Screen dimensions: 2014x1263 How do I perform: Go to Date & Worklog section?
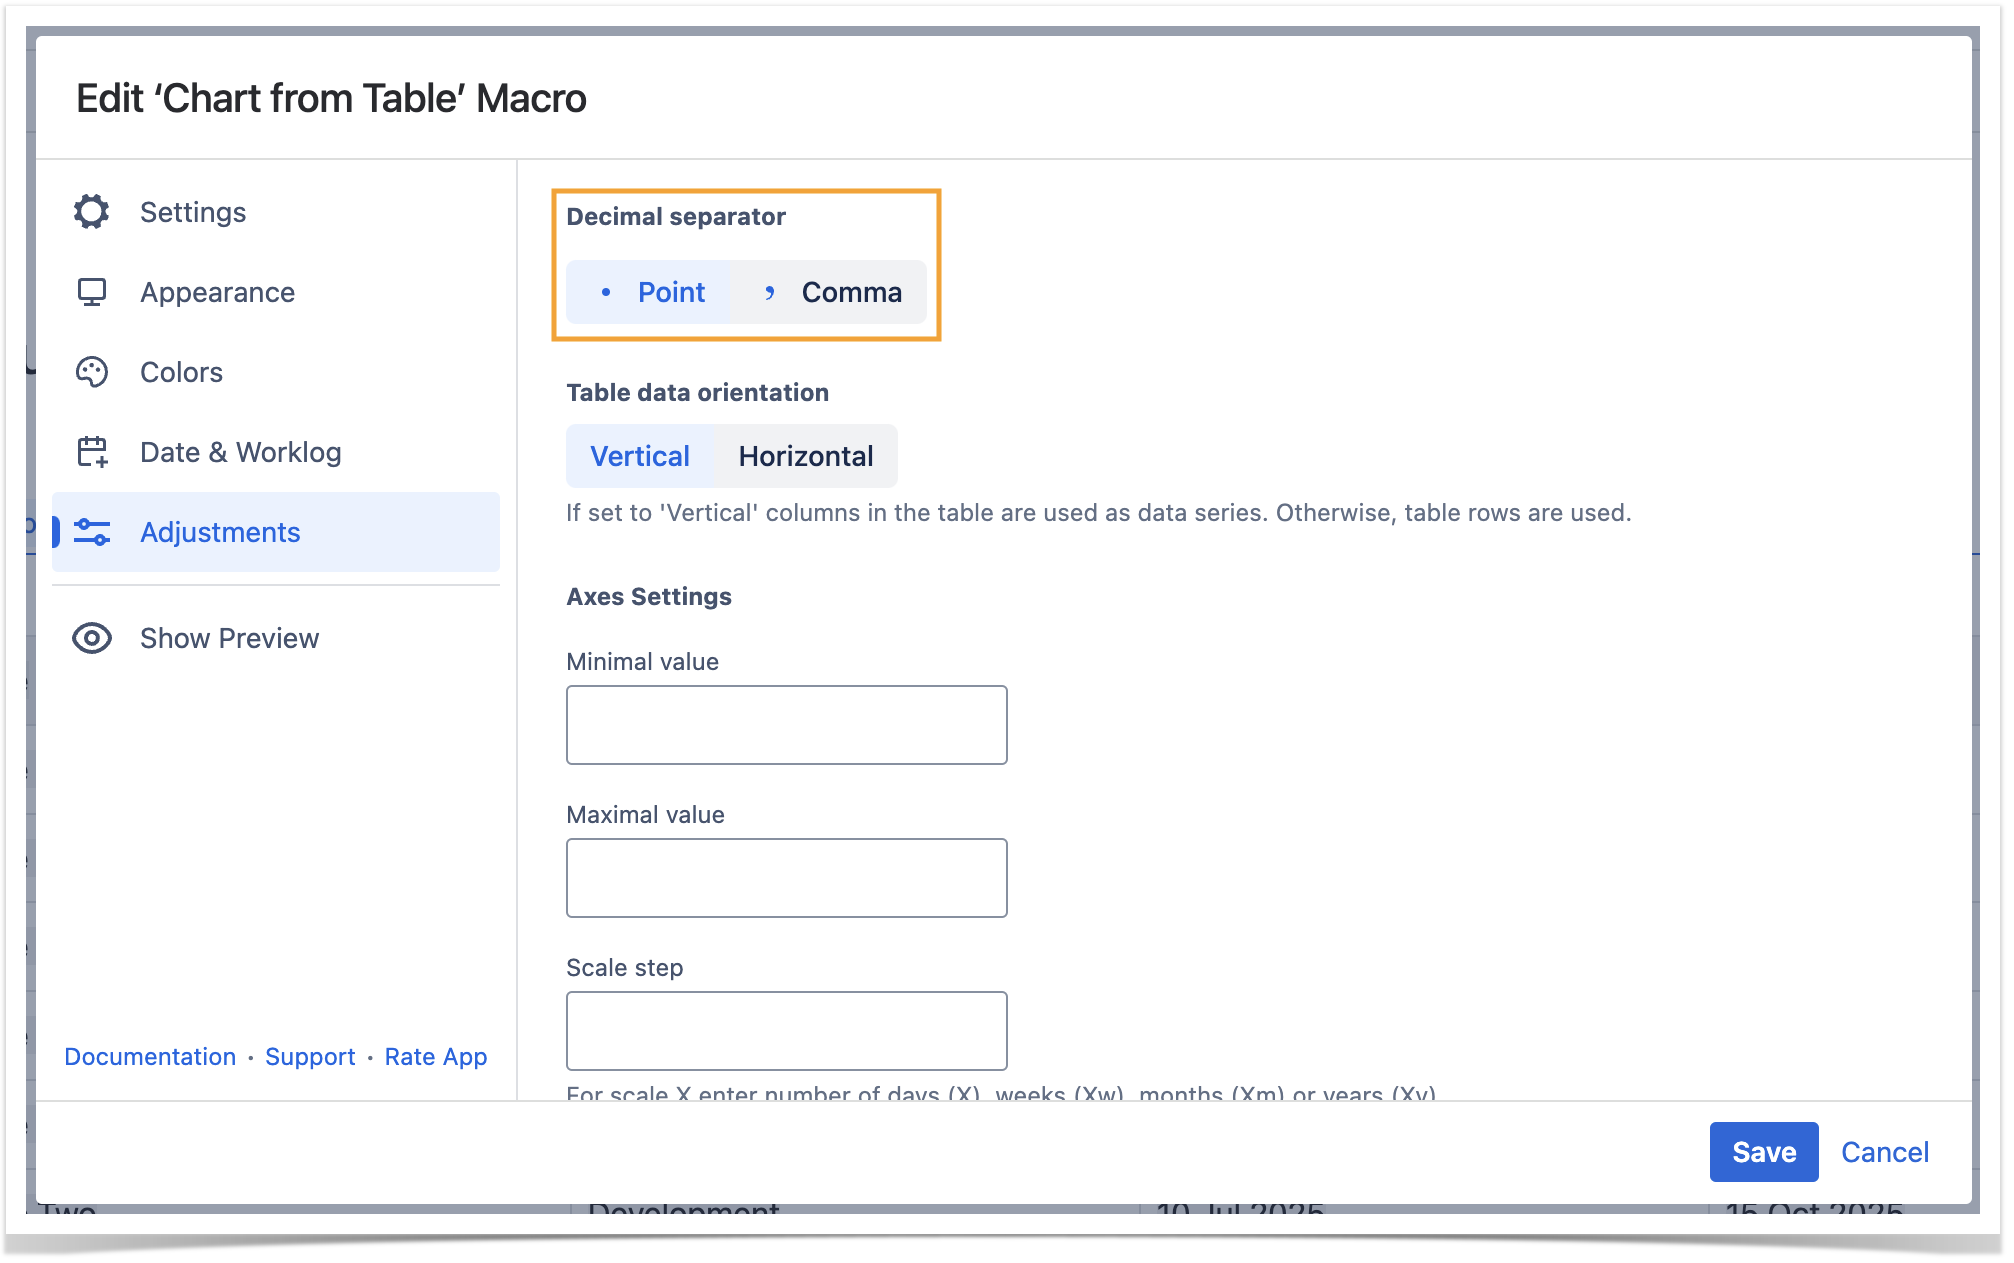[240, 452]
